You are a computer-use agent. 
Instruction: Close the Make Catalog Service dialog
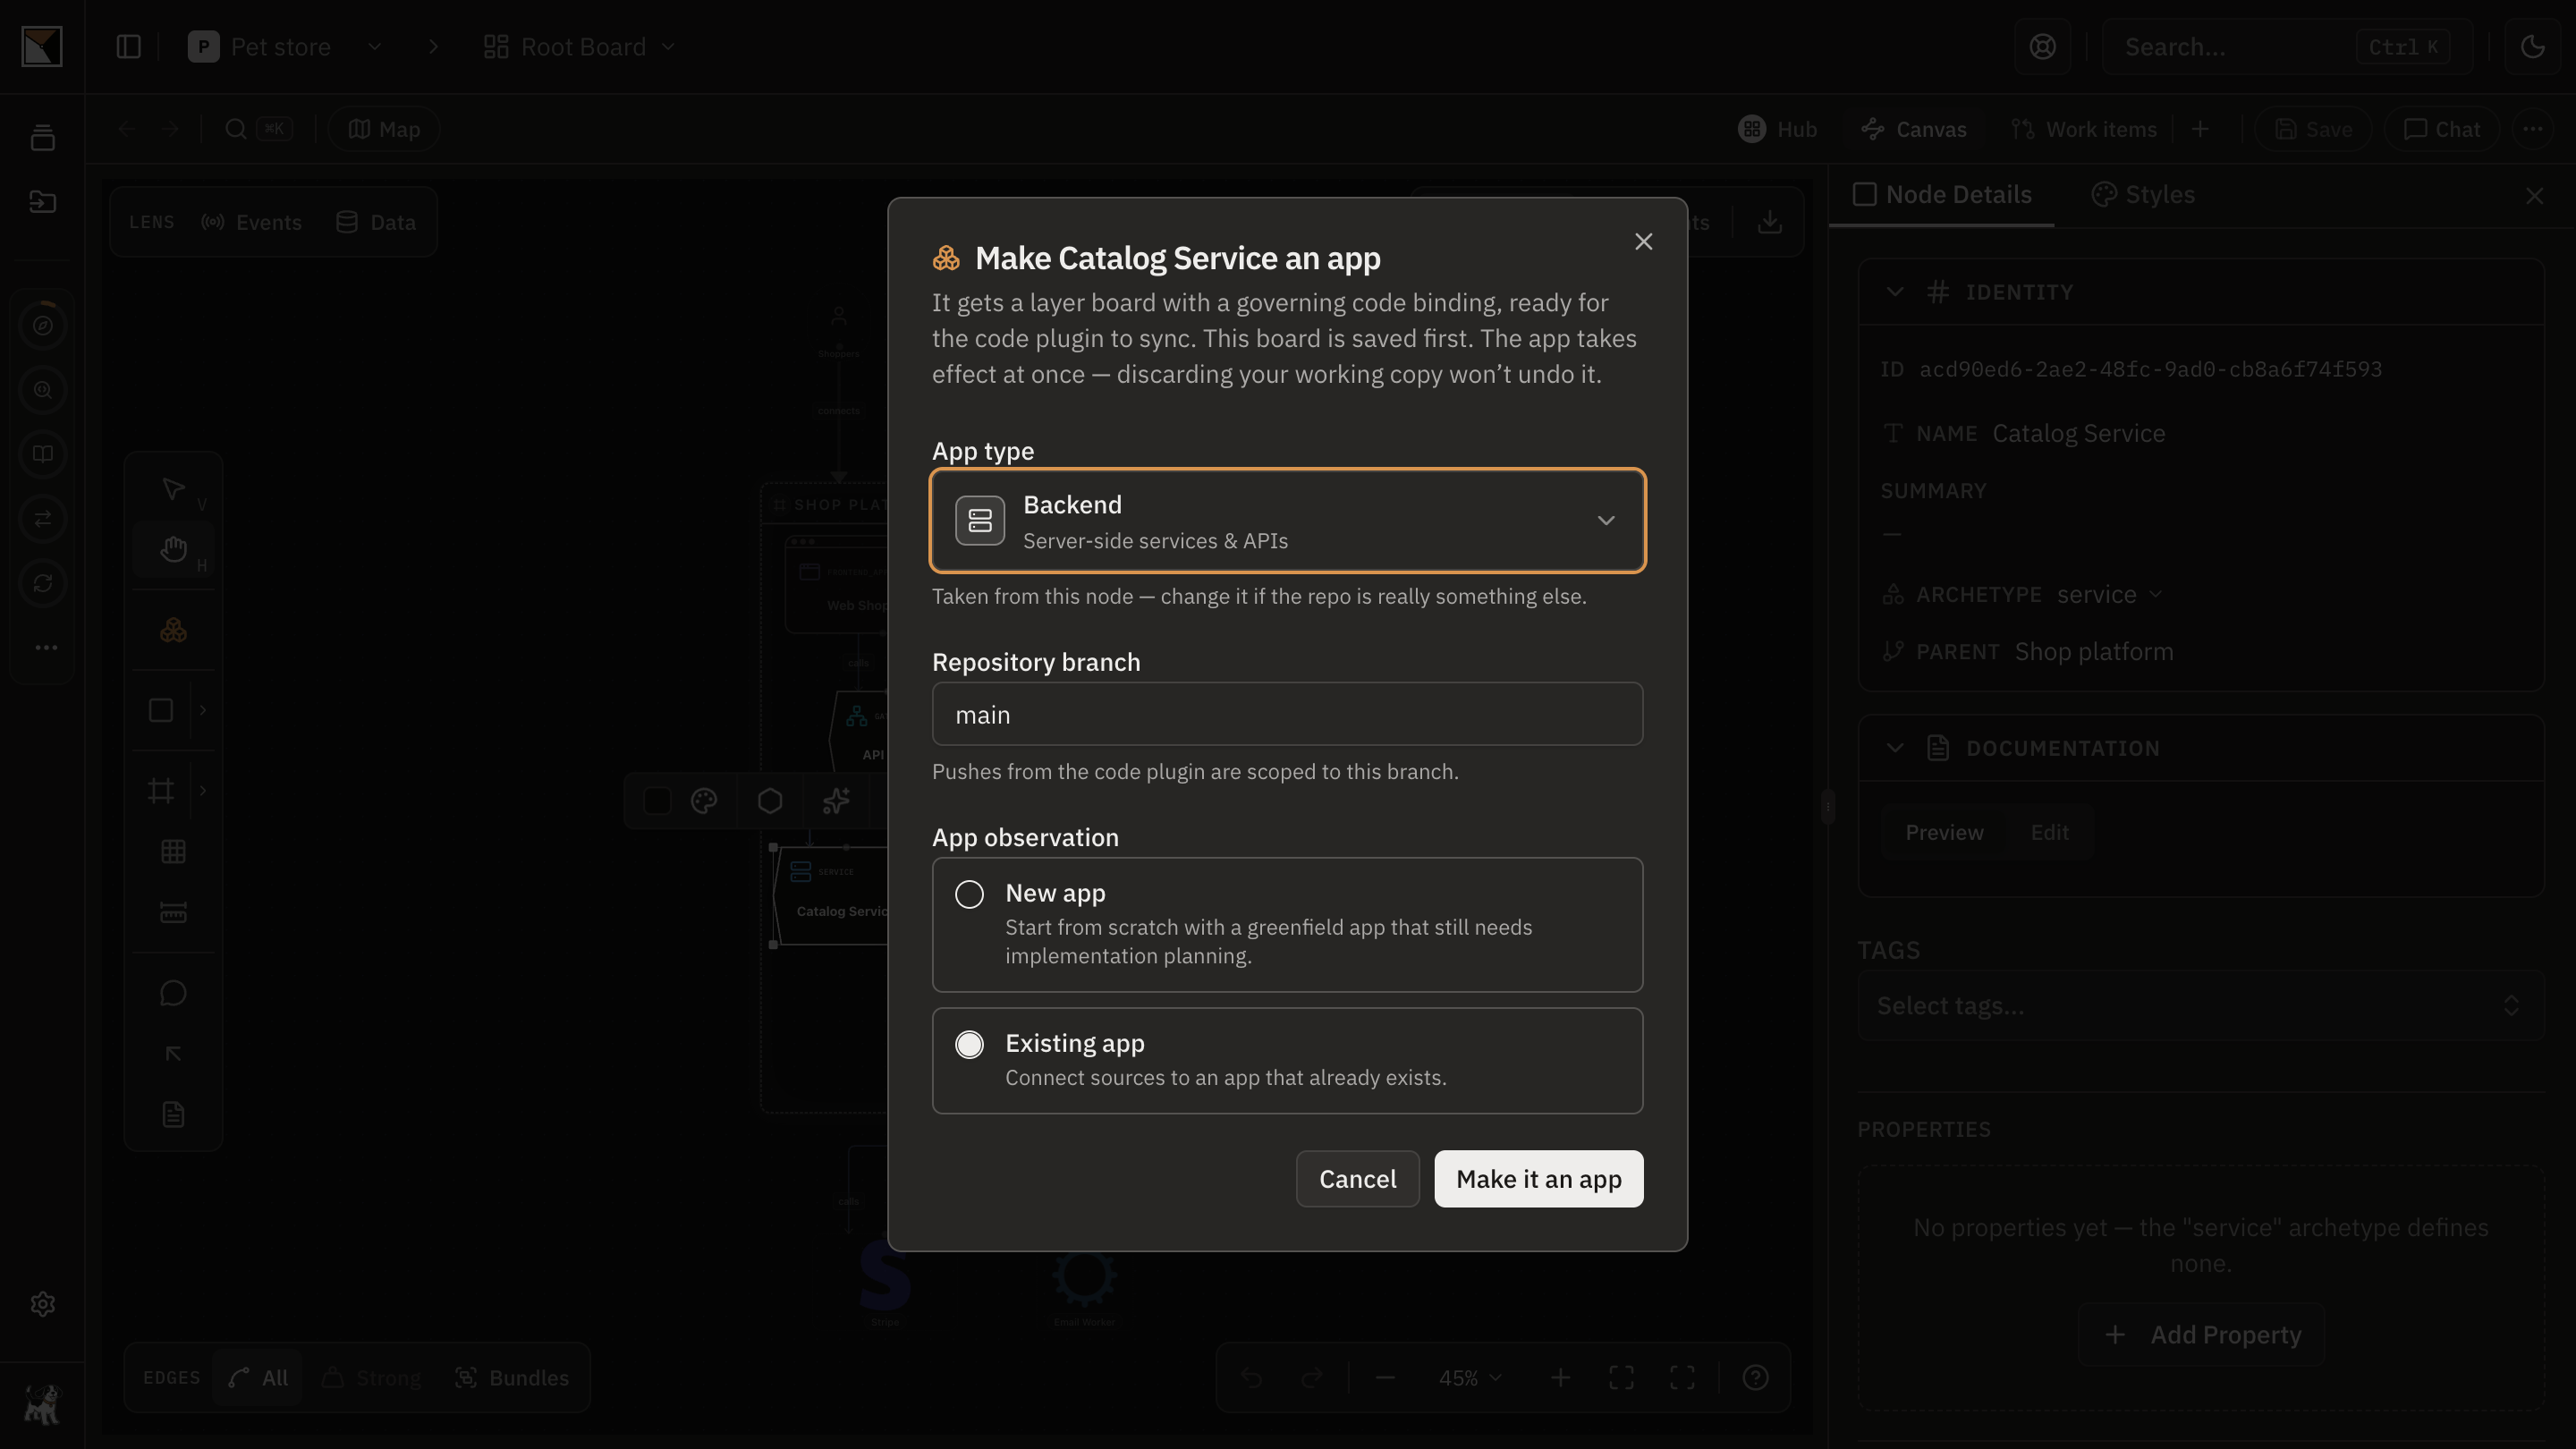click(1643, 242)
